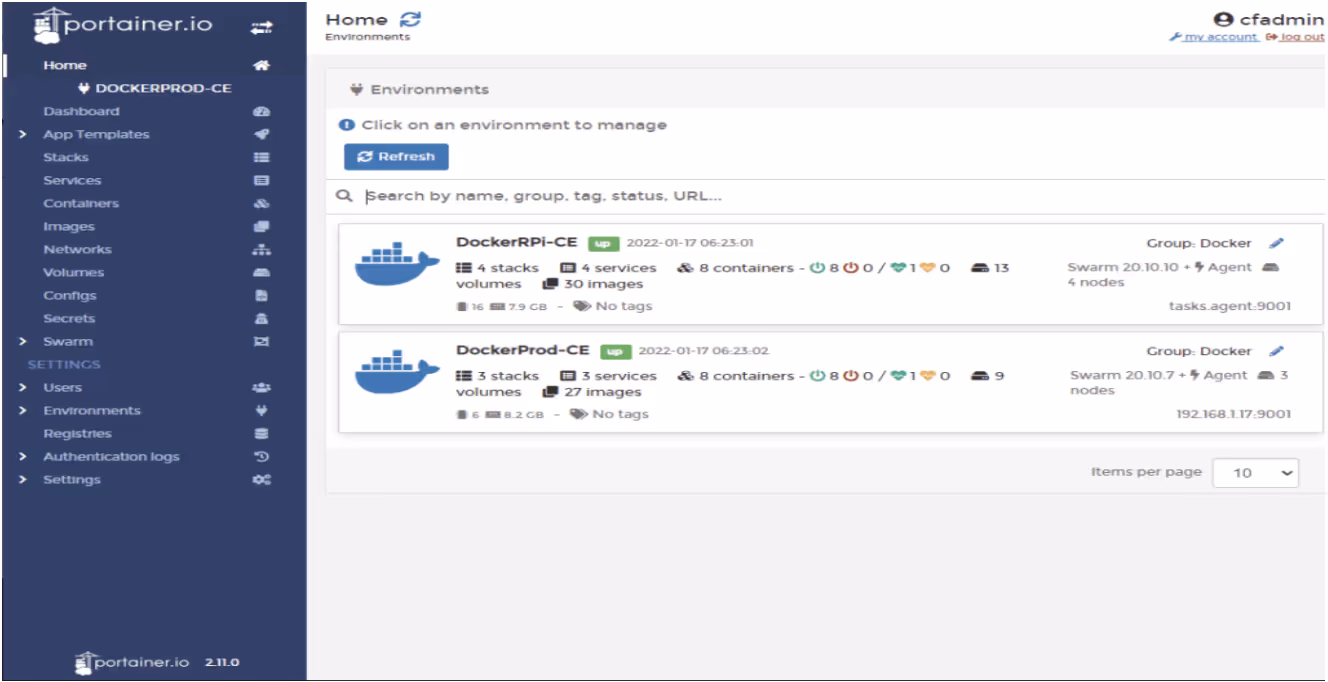Open the Items per page dropdown
The height and width of the screenshot is (682, 1328).
pyautogui.click(x=1255, y=473)
